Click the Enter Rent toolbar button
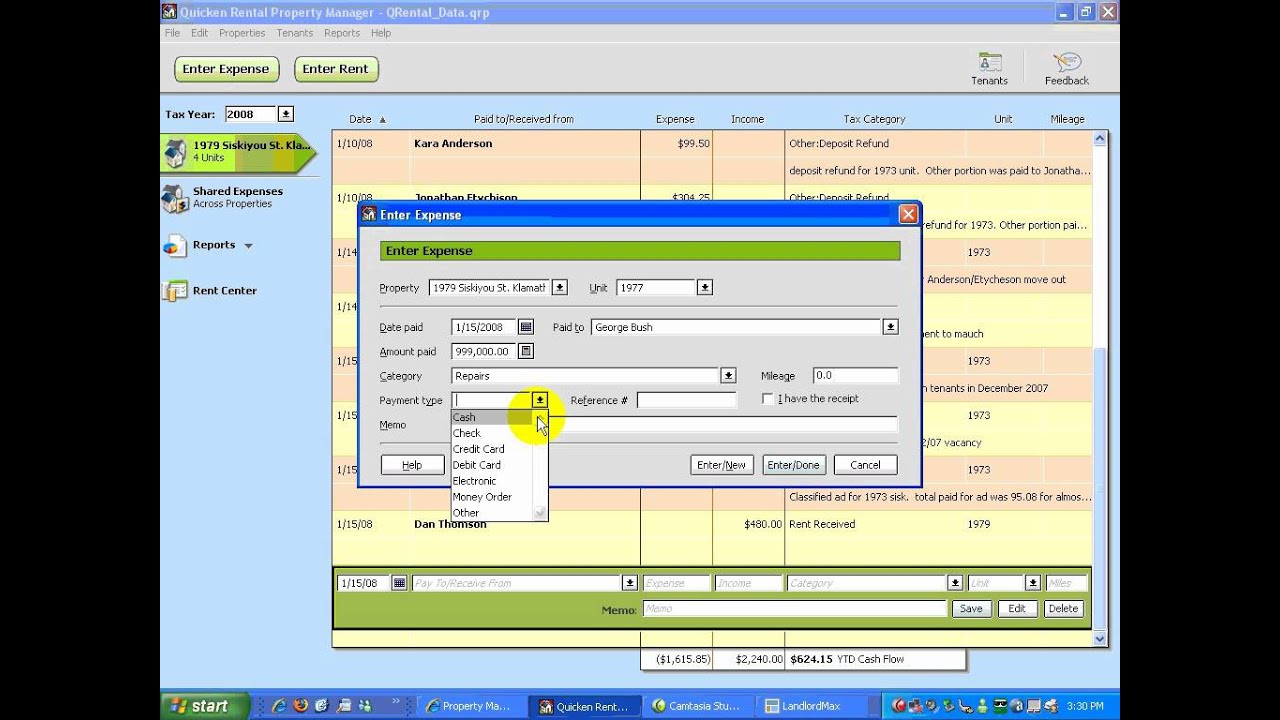This screenshot has width=1280, height=720. tap(336, 69)
